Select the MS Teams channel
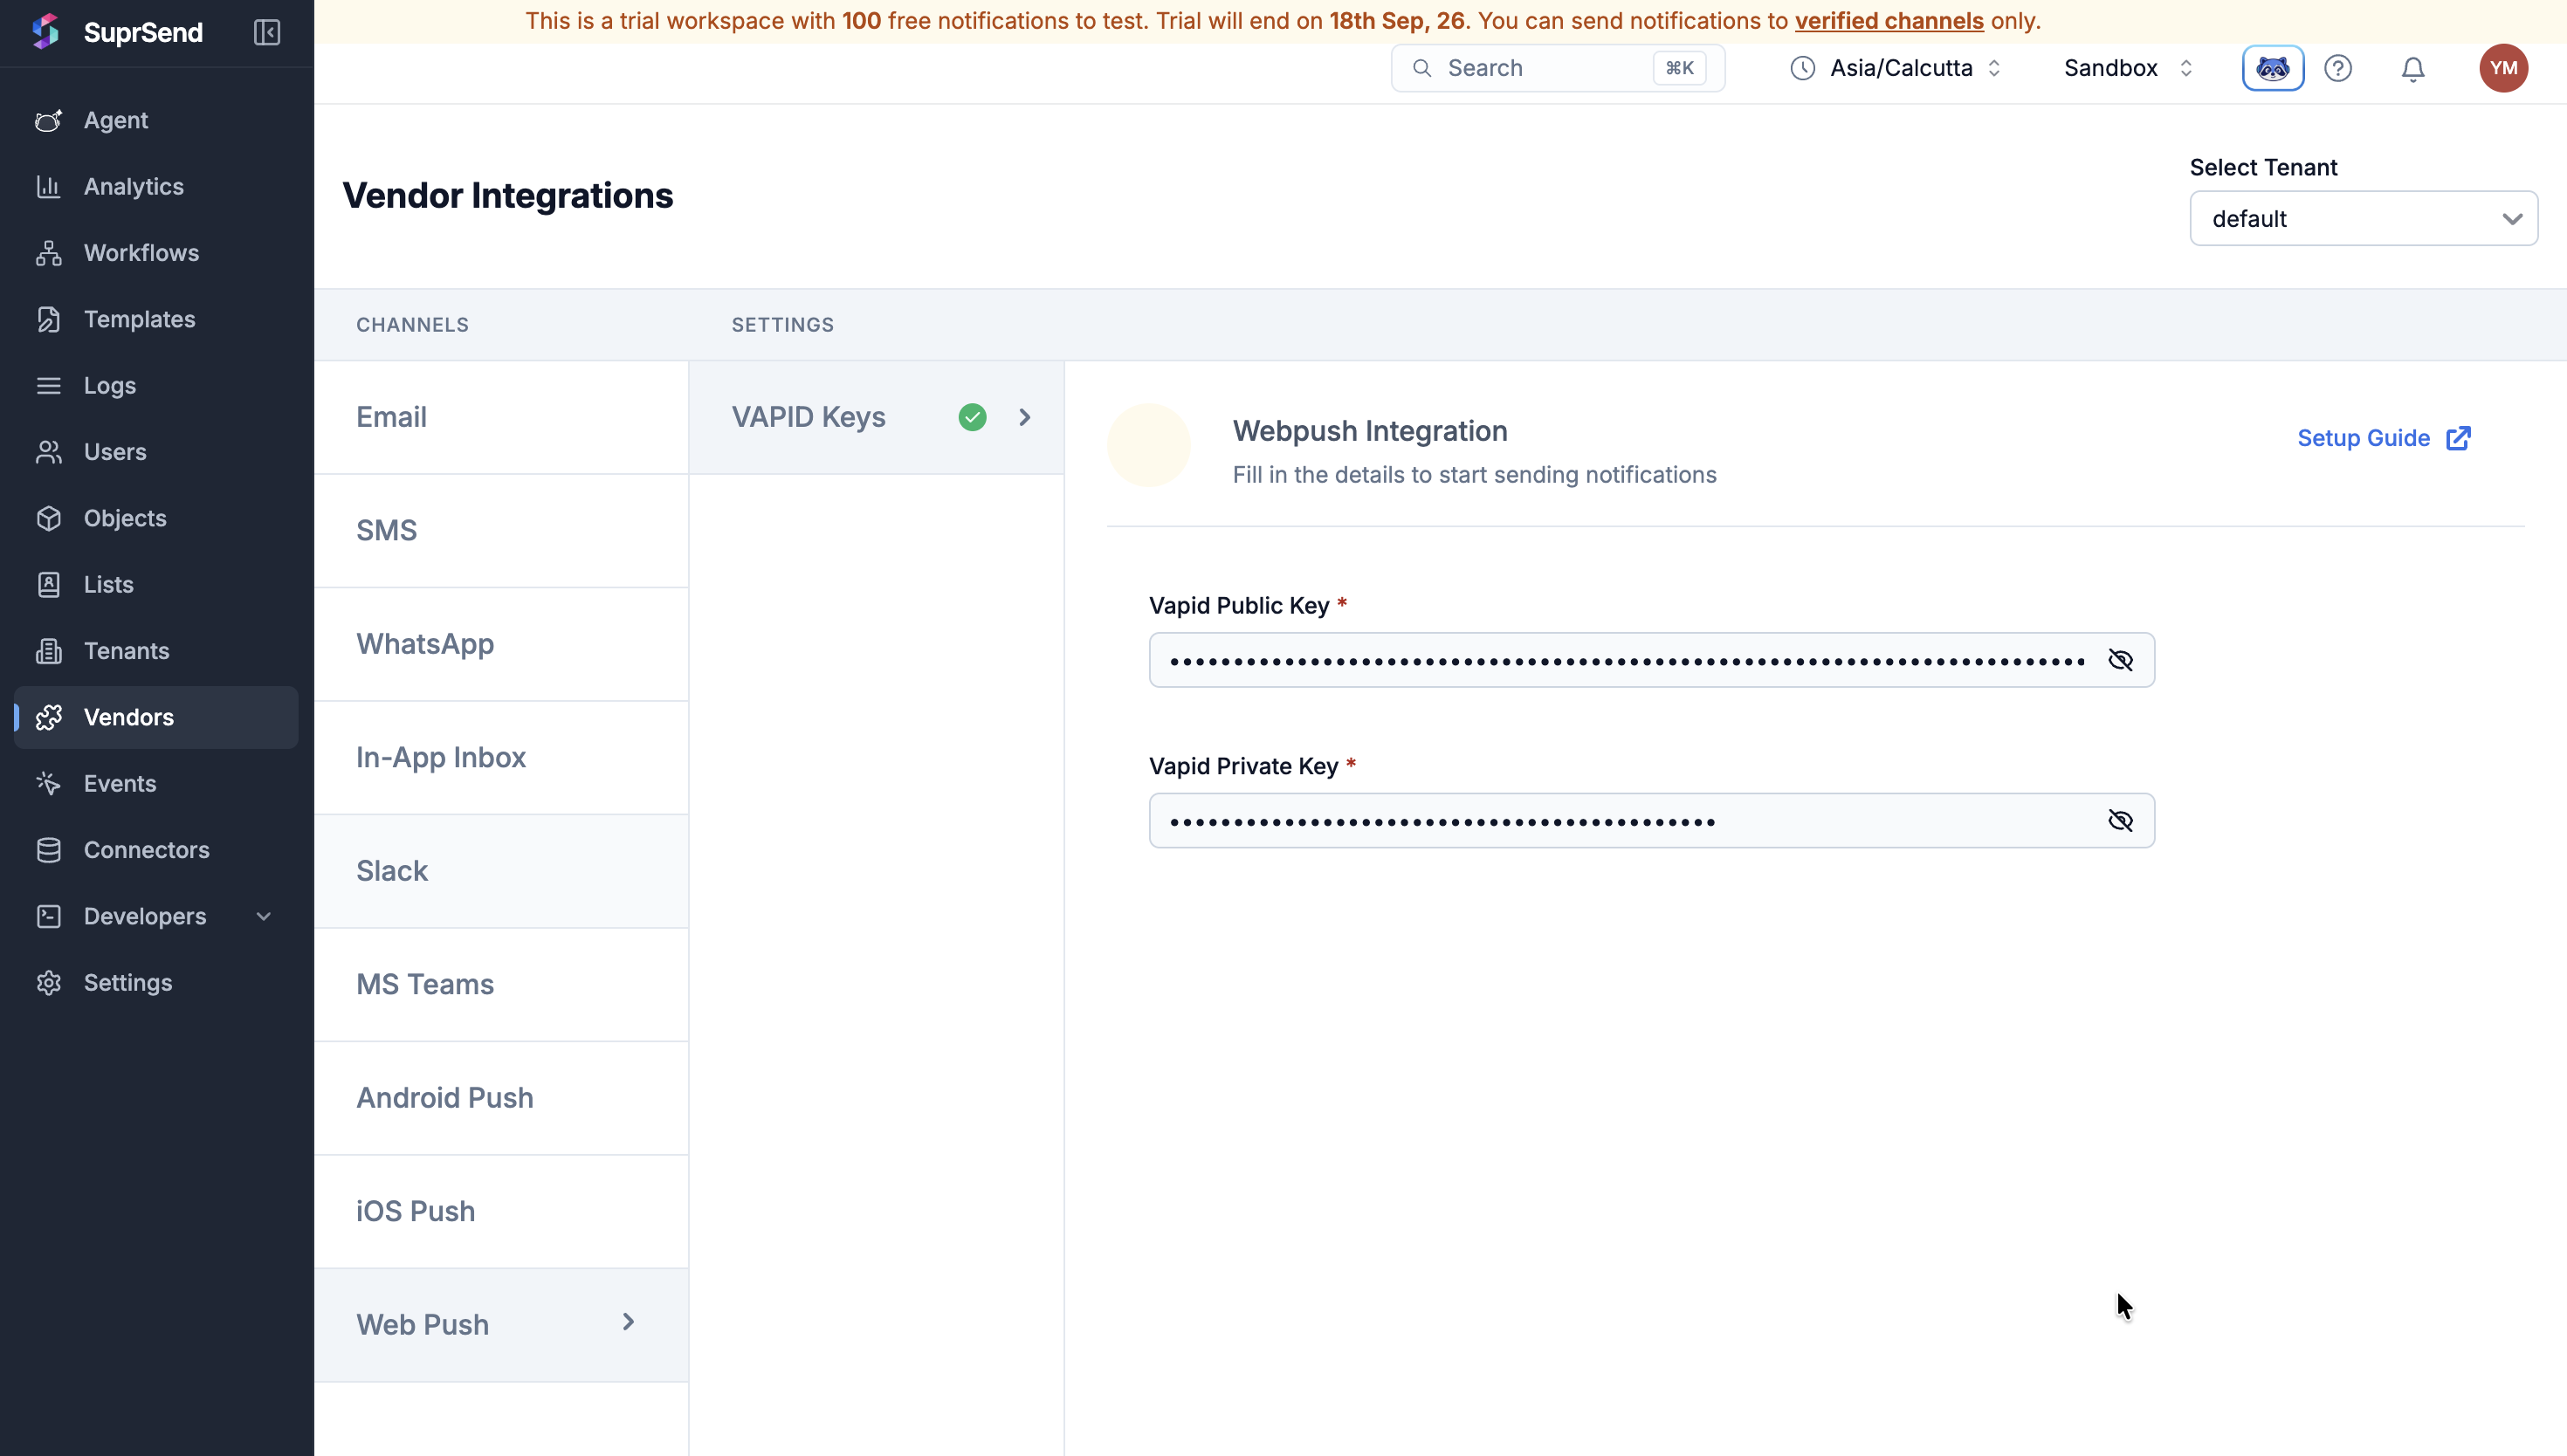The image size is (2567, 1456). pos(501,984)
